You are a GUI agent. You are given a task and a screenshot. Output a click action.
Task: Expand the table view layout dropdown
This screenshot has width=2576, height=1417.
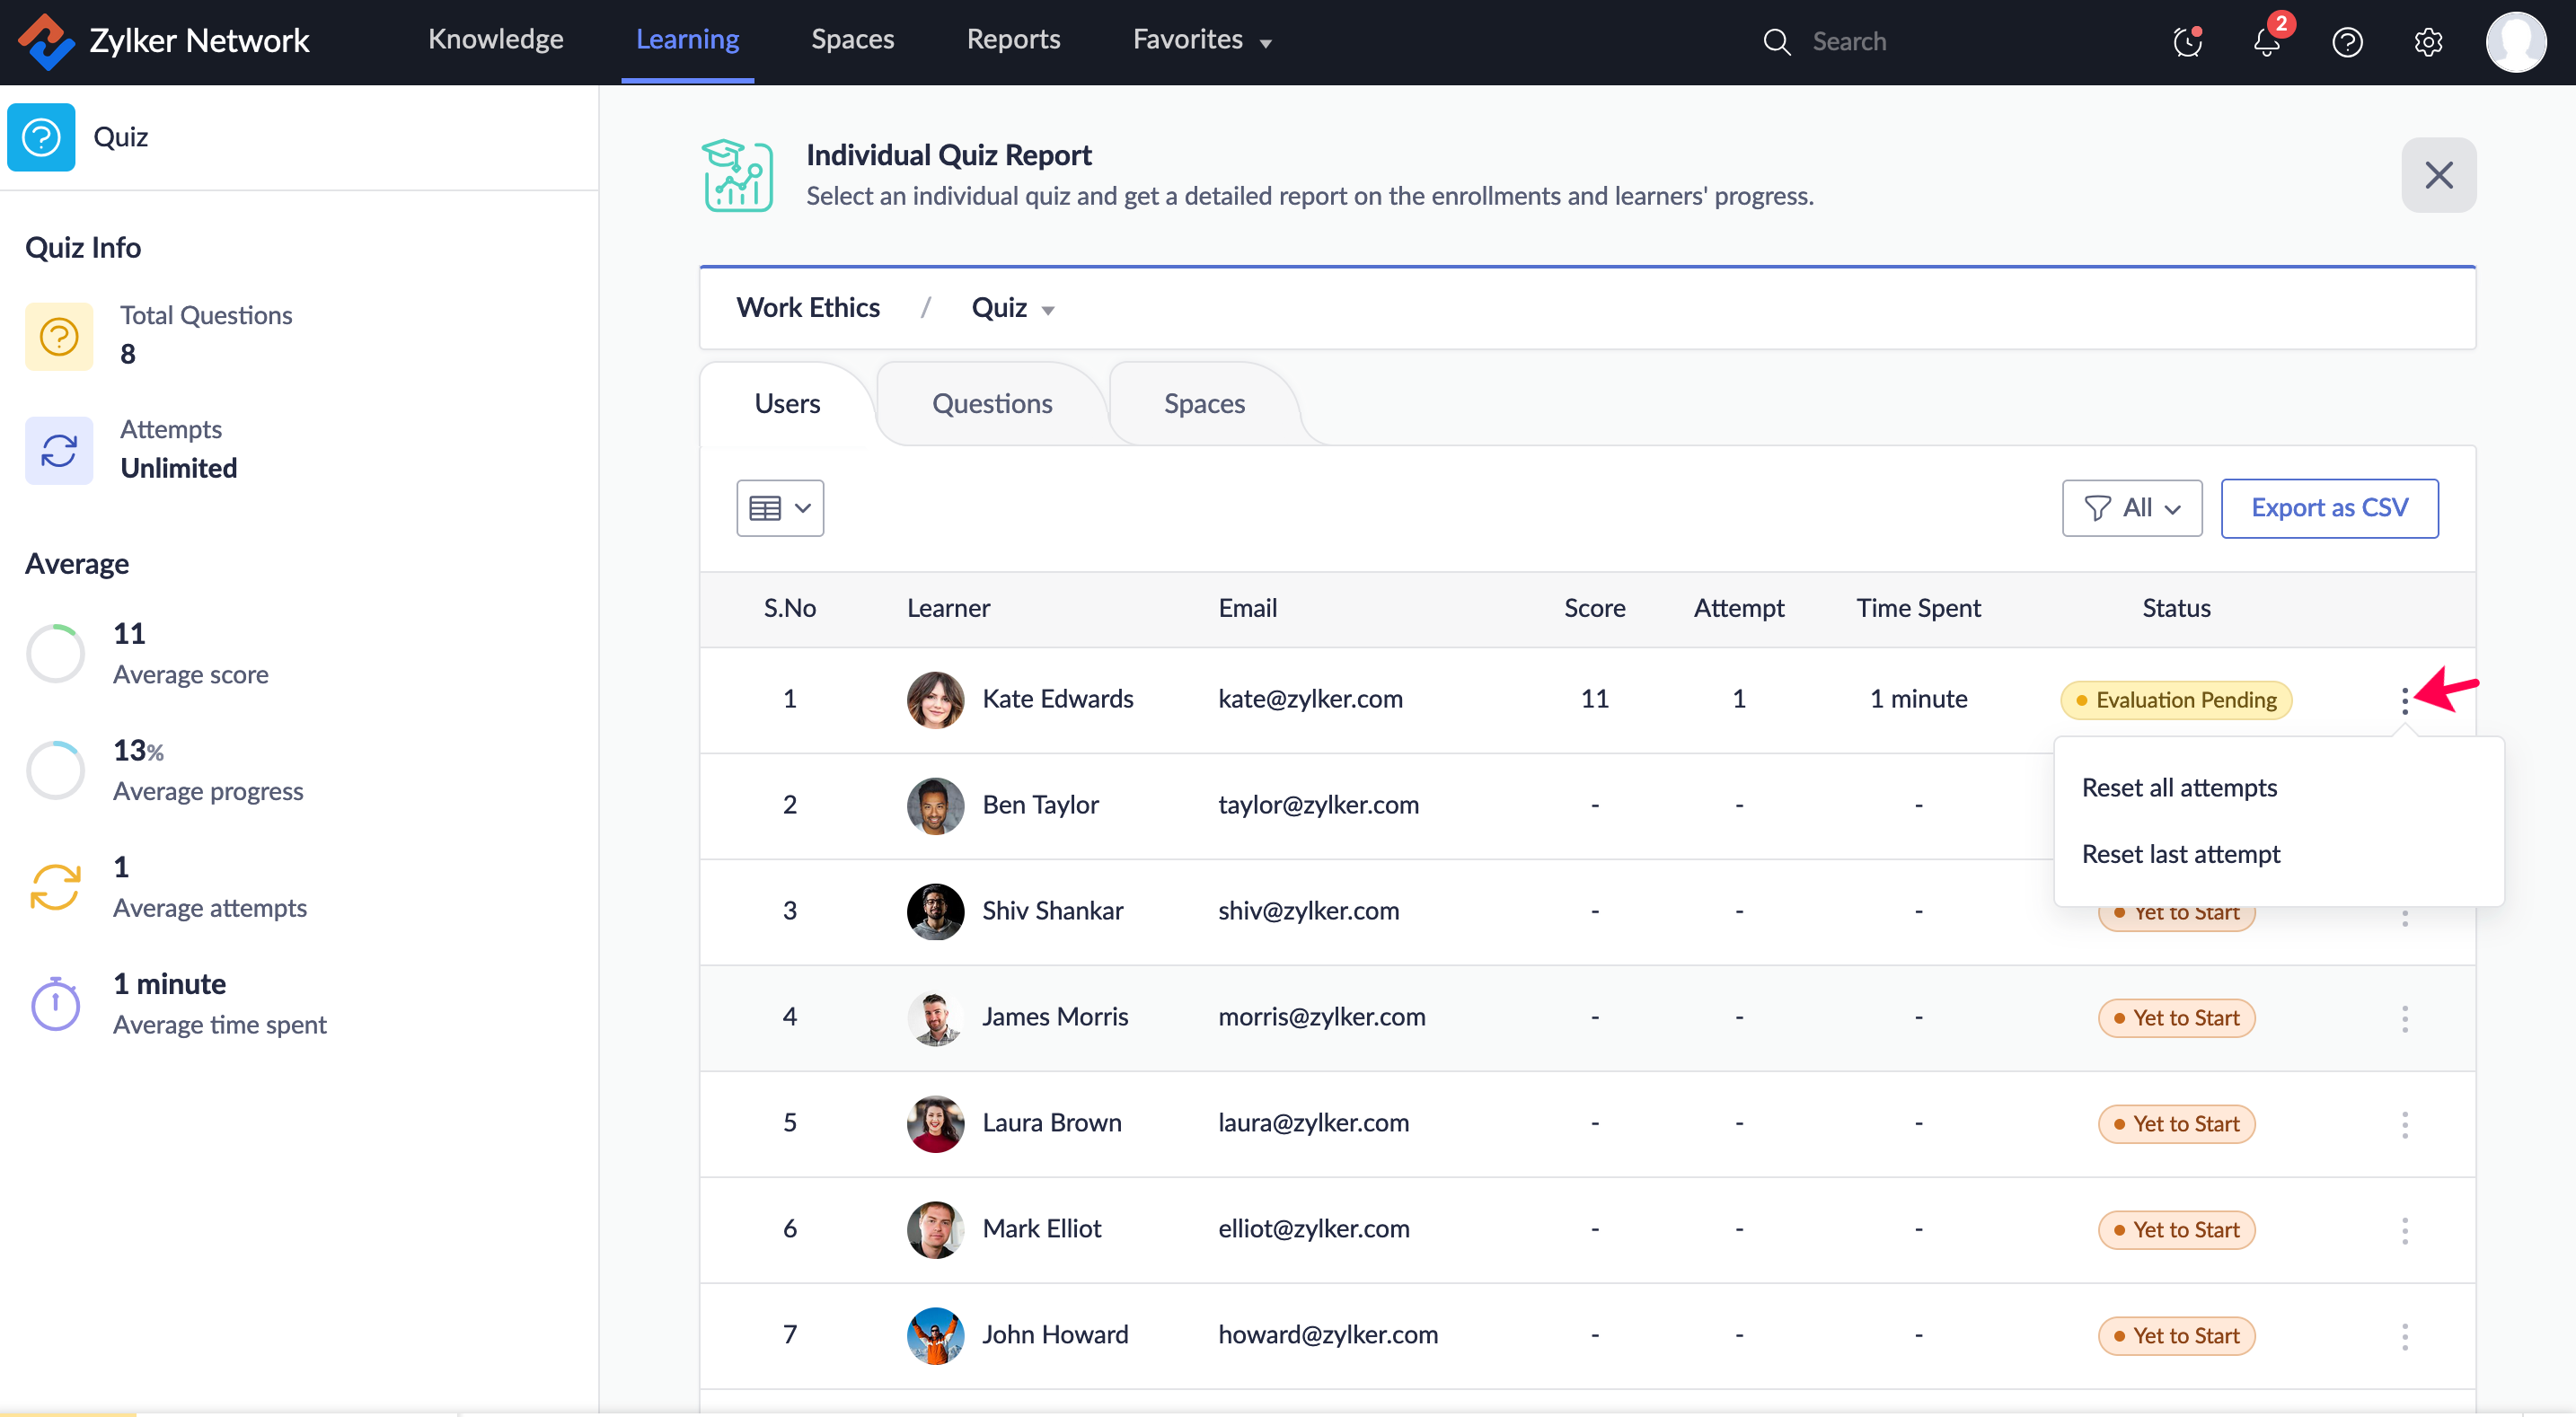point(780,508)
